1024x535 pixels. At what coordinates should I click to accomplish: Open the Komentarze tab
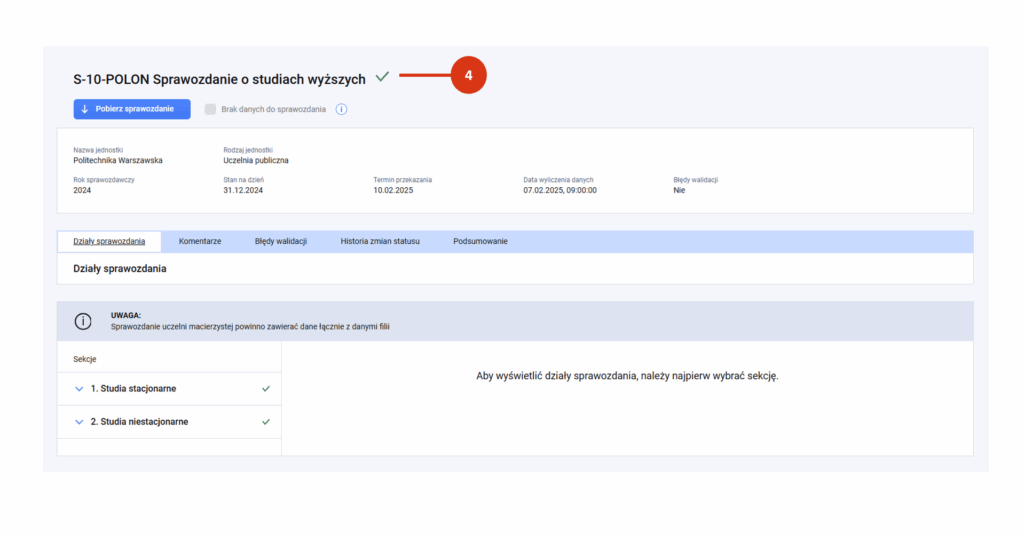[x=200, y=241]
